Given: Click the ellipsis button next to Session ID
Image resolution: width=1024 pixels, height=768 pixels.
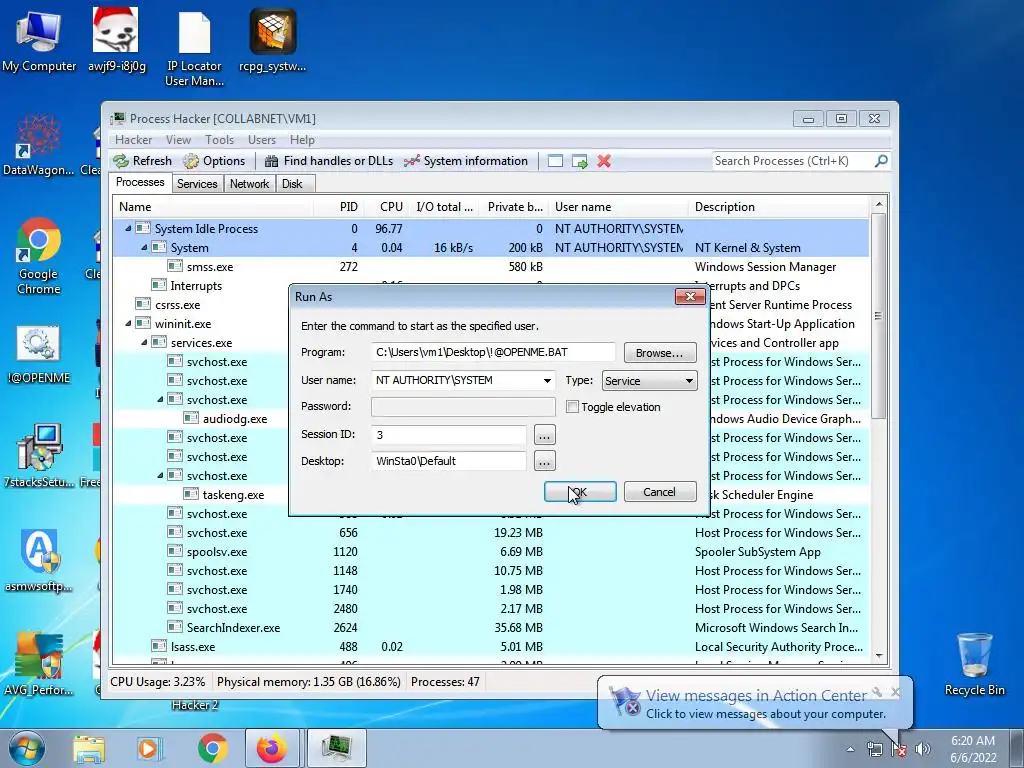Looking at the screenshot, I should [x=545, y=435].
